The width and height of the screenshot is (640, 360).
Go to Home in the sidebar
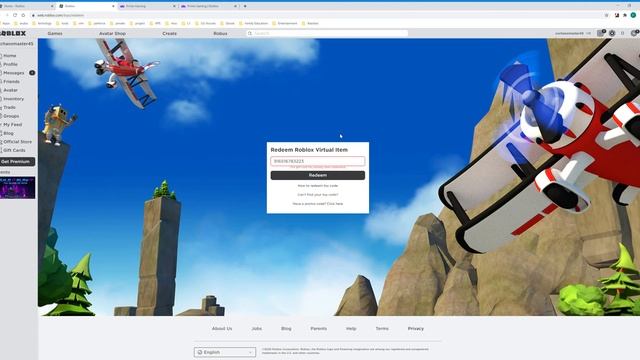[x=9, y=56]
